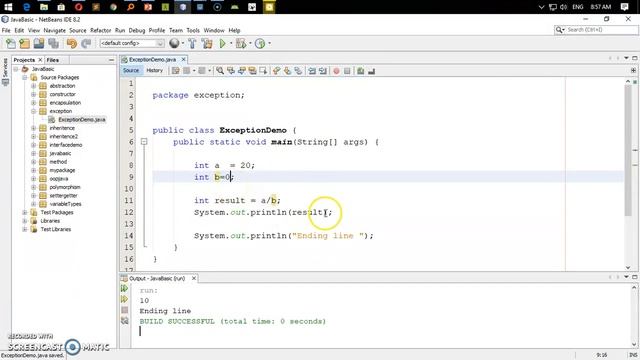Re-run the program from Output panel

[x=124, y=289]
